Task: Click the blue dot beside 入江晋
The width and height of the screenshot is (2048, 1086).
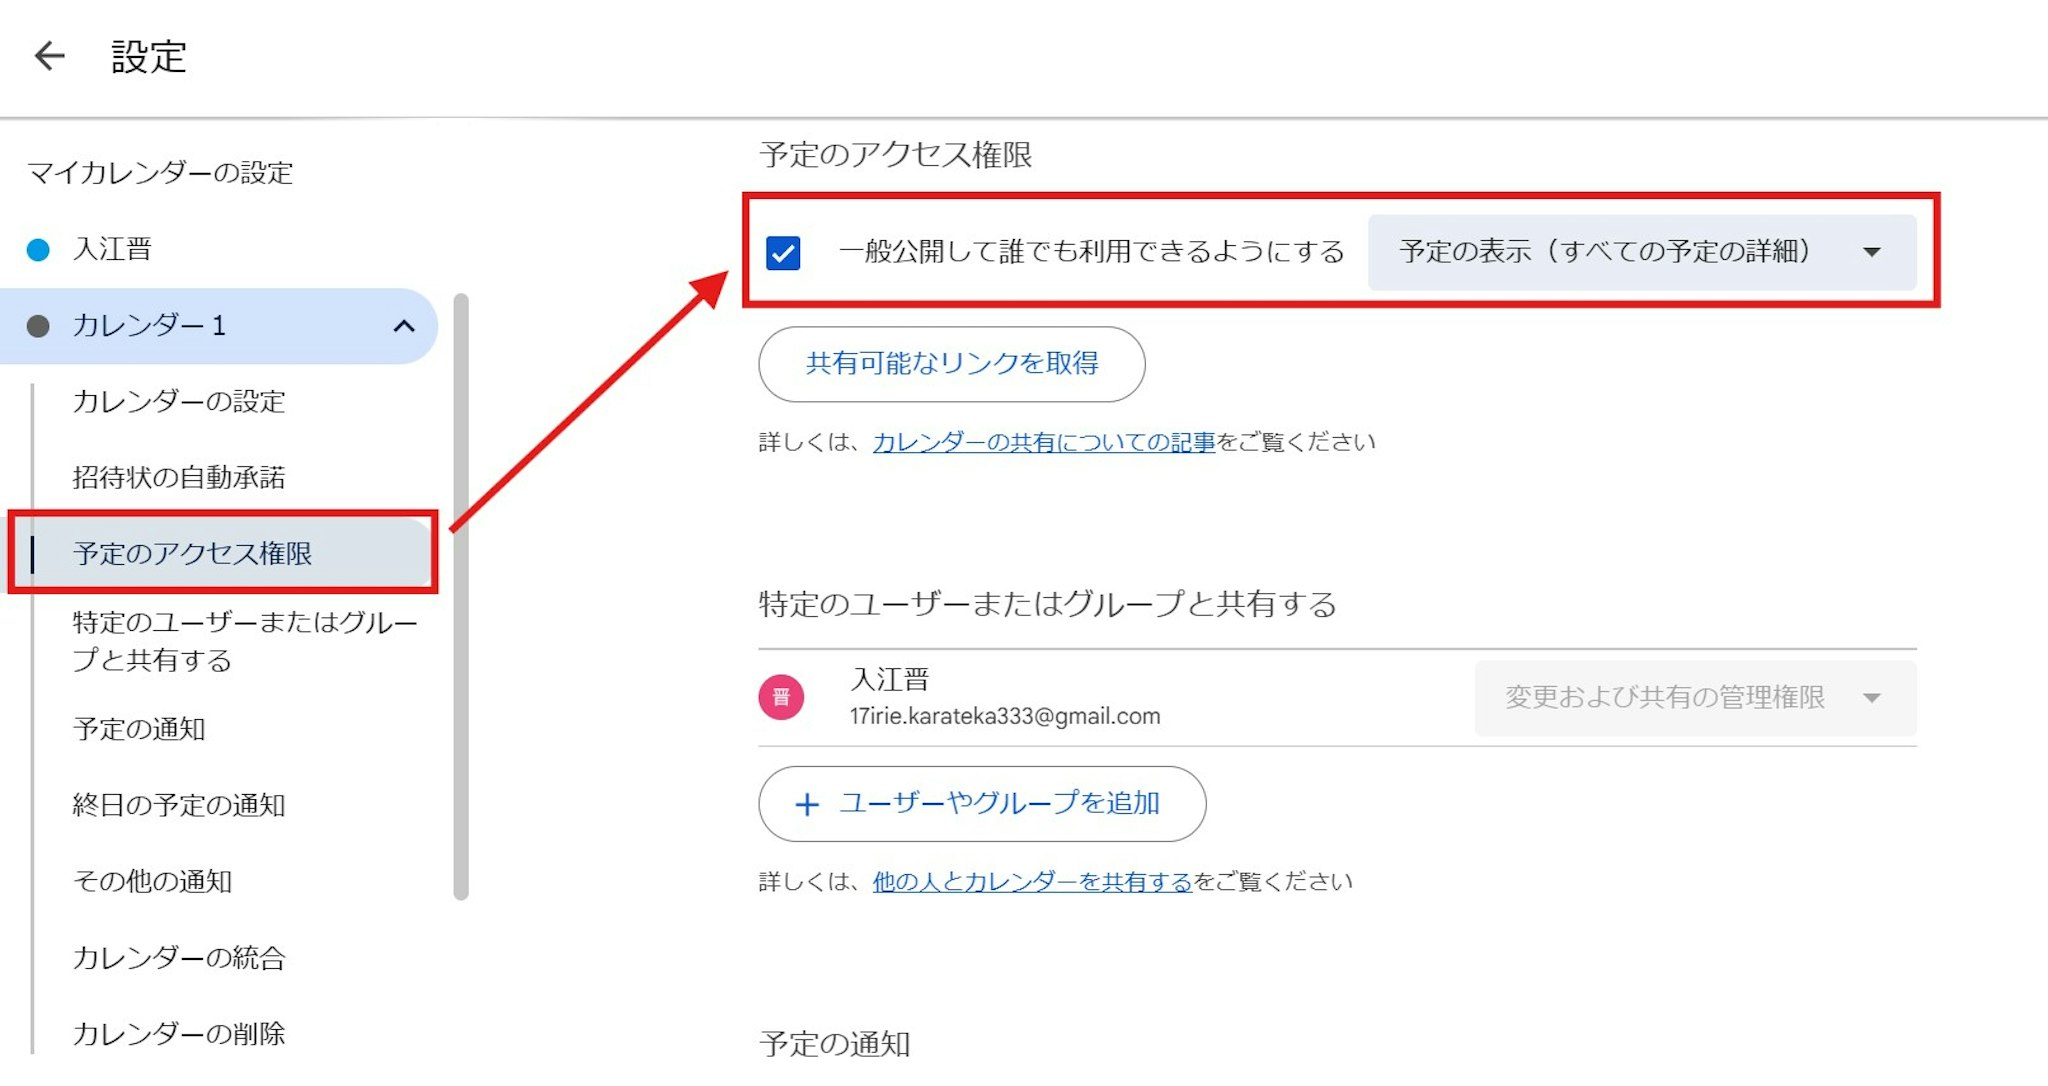Action: [38, 249]
